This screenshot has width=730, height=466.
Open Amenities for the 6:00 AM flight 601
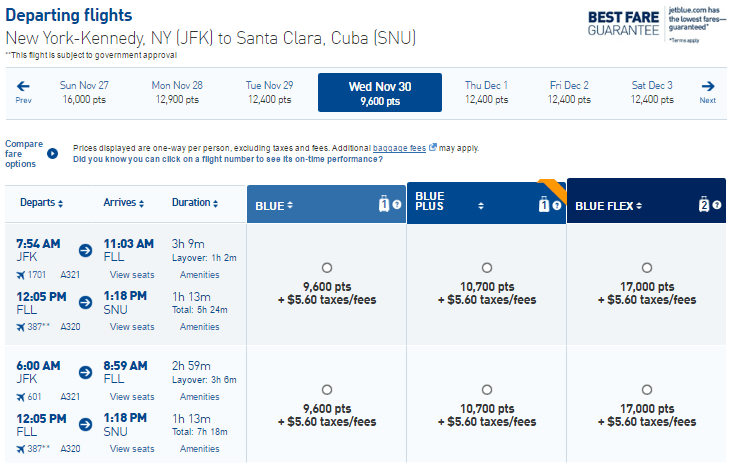(x=200, y=397)
